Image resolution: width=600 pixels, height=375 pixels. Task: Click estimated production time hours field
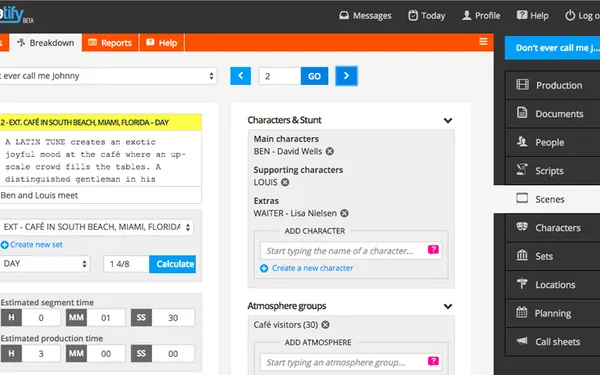point(41,354)
